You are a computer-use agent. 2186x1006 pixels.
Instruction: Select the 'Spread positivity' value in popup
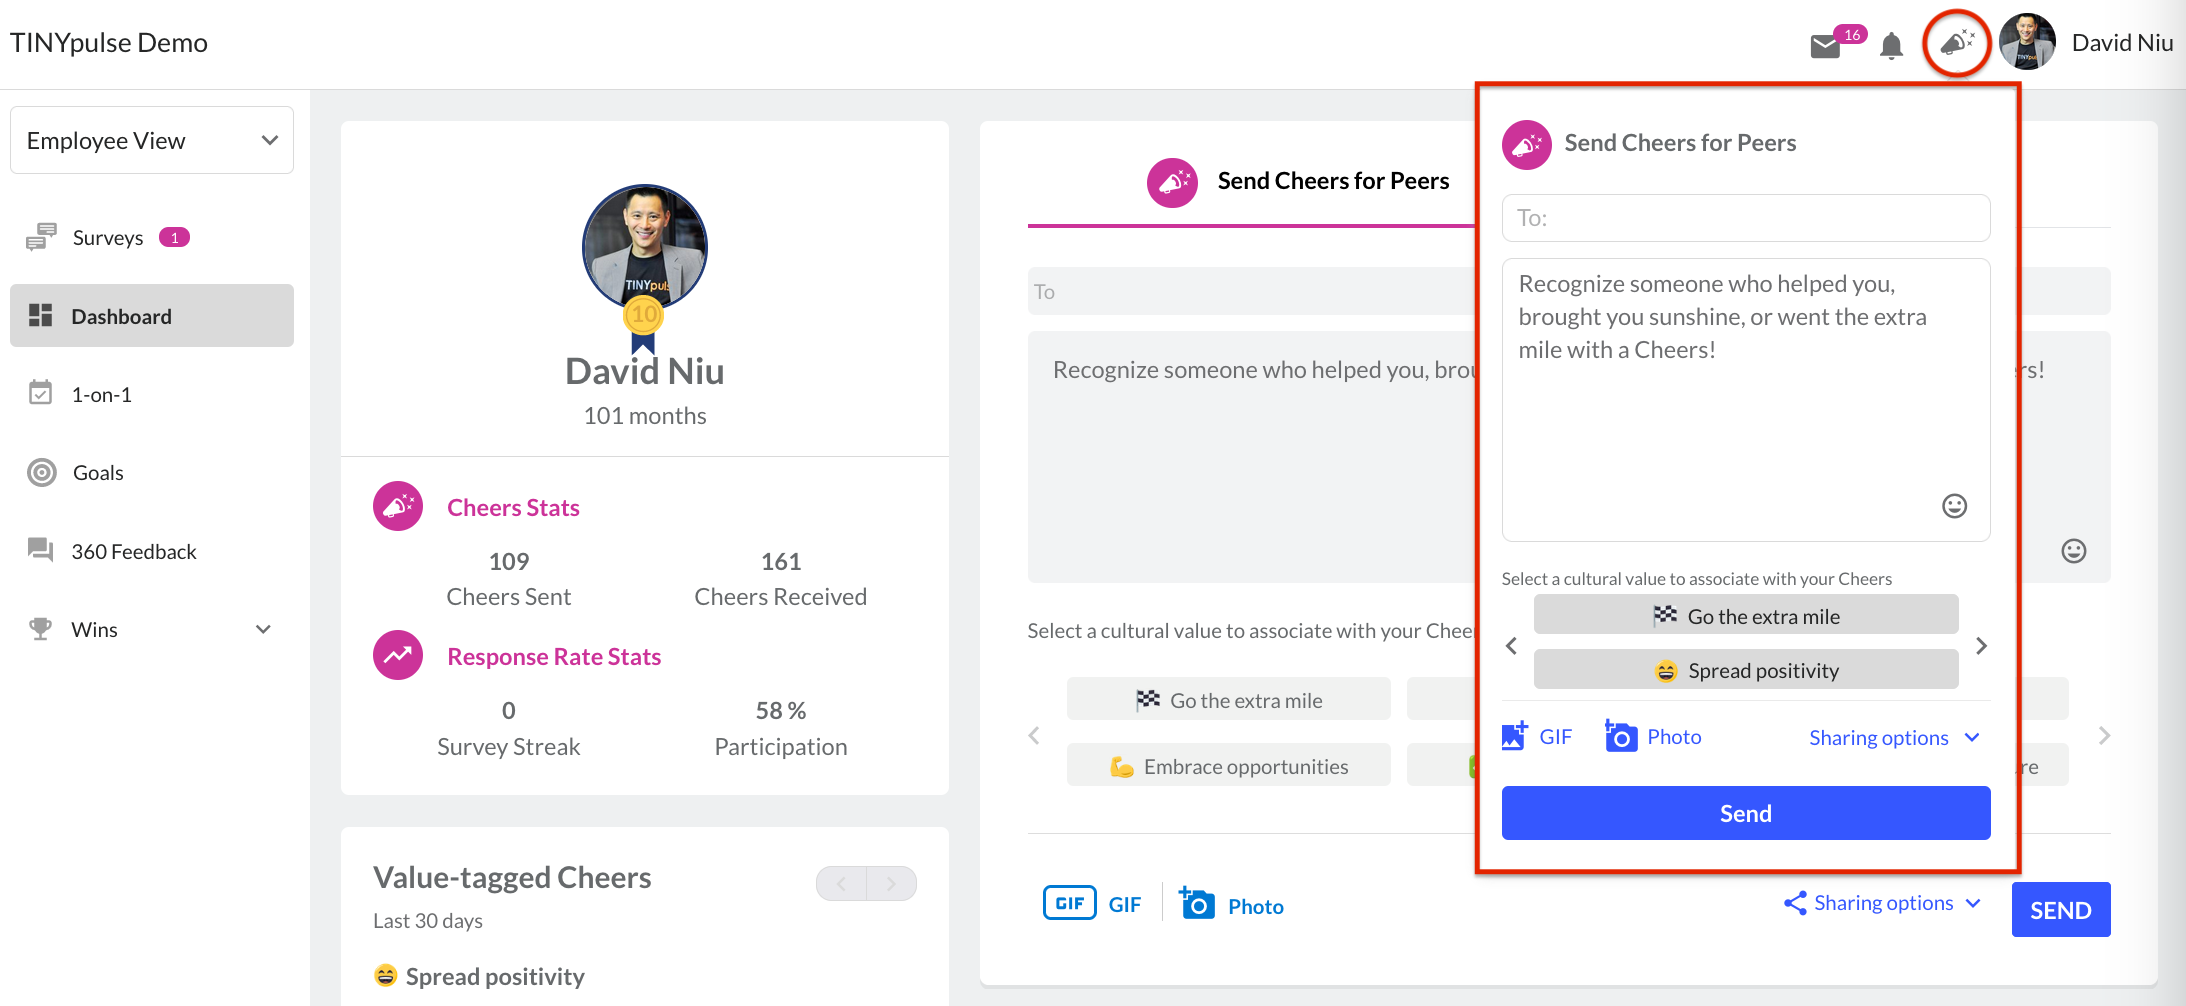(x=1746, y=670)
